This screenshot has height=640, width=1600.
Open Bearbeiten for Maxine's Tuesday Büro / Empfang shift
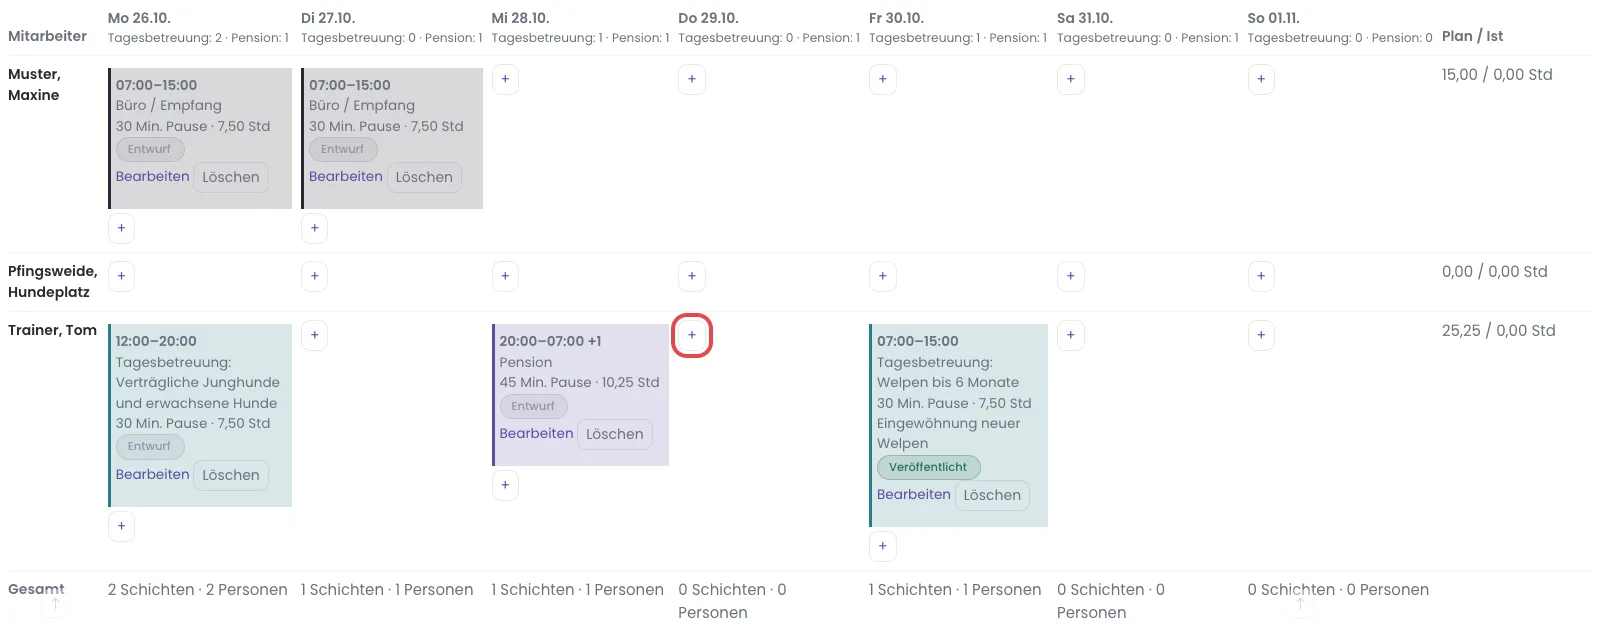click(x=345, y=176)
